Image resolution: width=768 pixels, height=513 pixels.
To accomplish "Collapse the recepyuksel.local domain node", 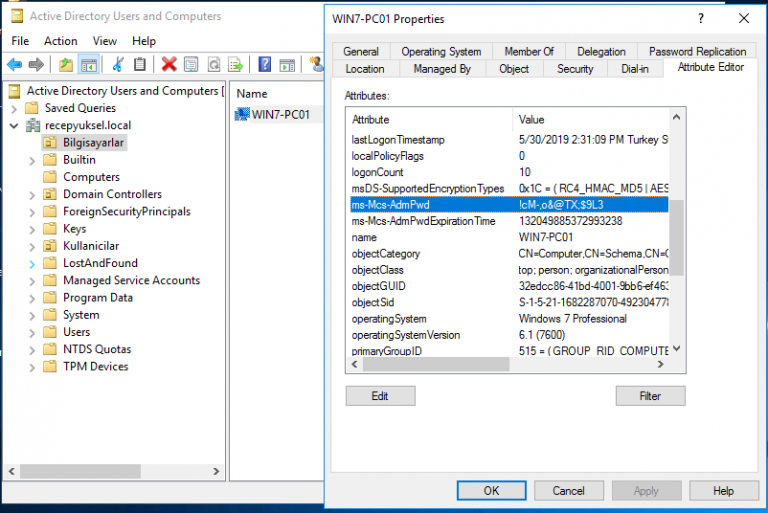I will (14, 126).
